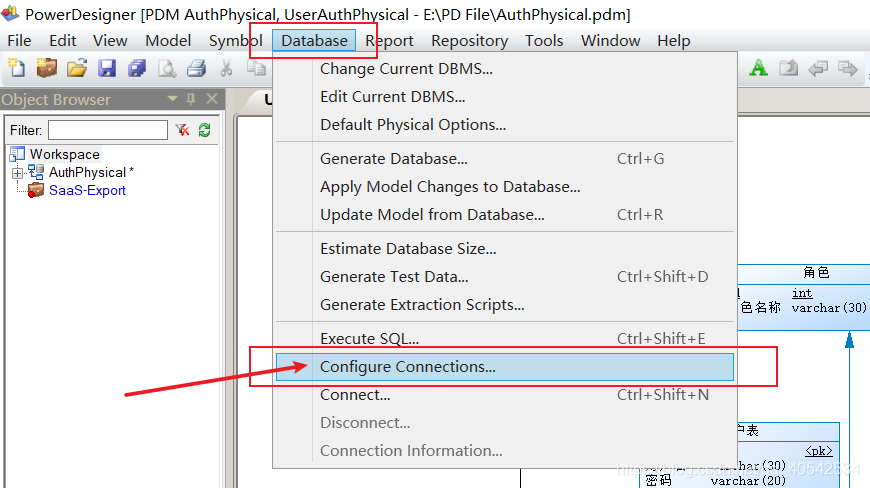Open the Help menu
Image resolution: width=870 pixels, height=488 pixels.
(674, 41)
